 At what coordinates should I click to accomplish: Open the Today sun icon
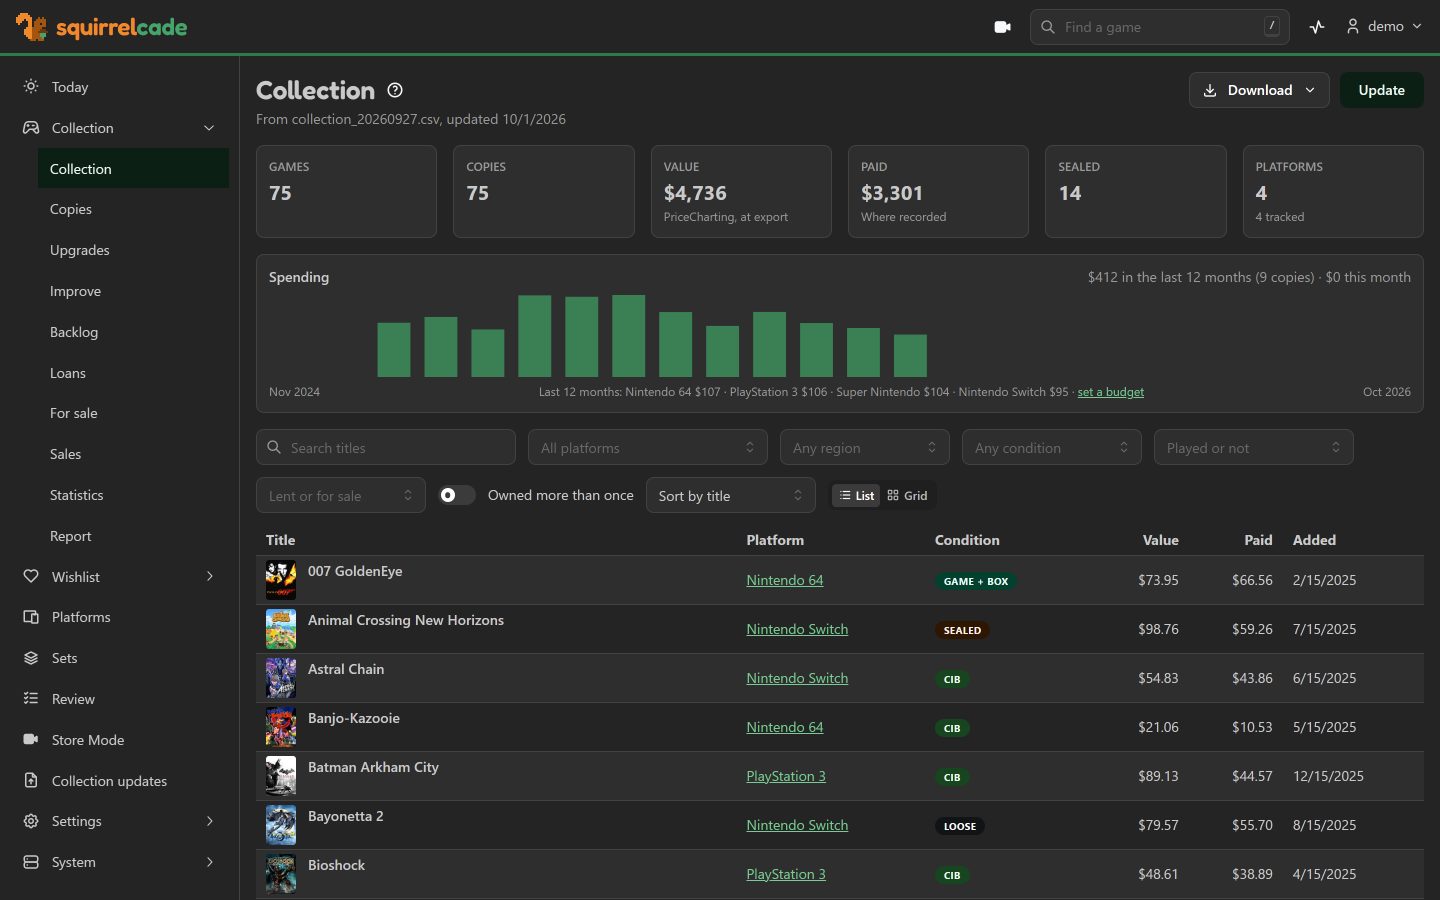pos(31,87)
